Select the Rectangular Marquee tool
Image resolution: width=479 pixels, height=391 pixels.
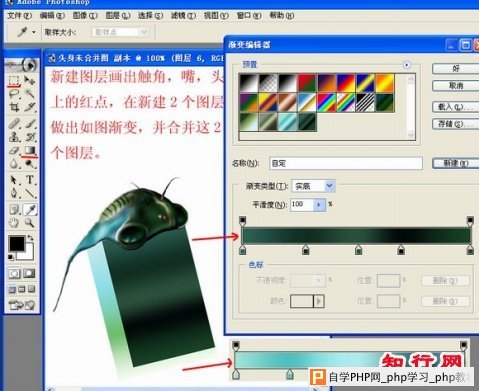click(14, 80)
